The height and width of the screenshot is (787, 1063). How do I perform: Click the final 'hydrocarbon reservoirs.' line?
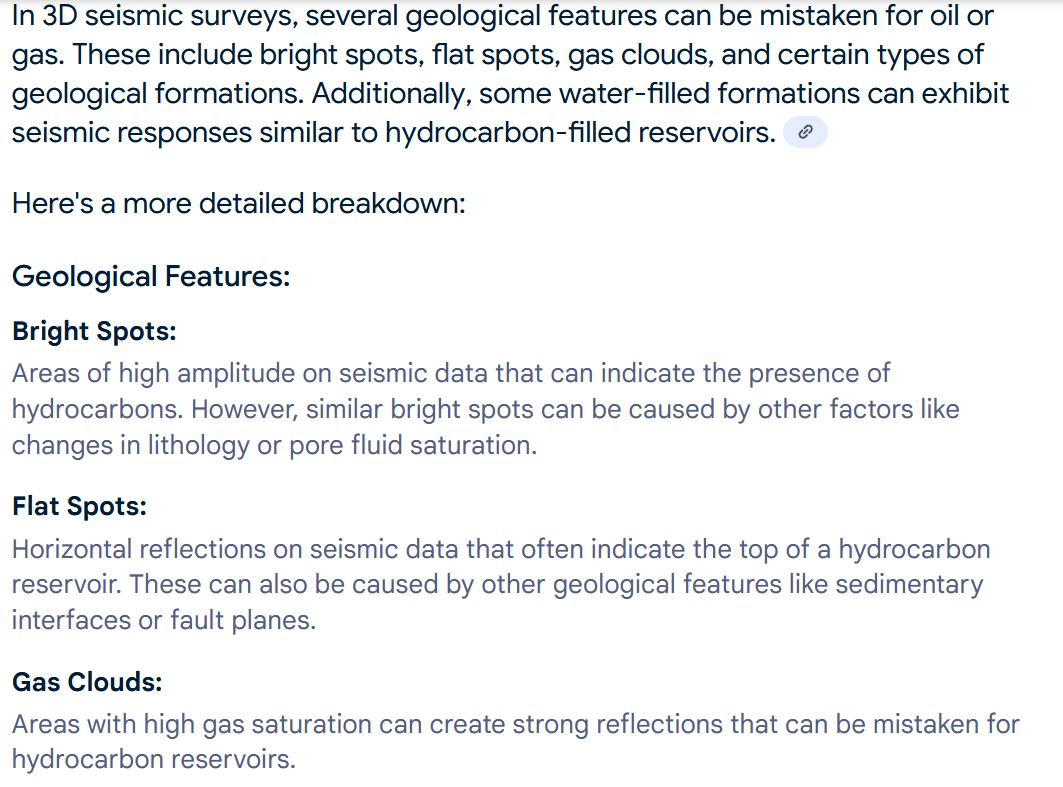coord(154,760)
